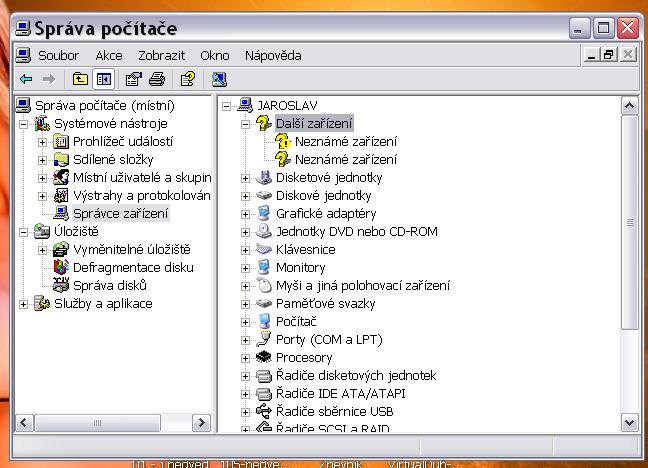648x468 pixels.
Task: Minimize the inner MDI child window
Action: click(592, 55)
